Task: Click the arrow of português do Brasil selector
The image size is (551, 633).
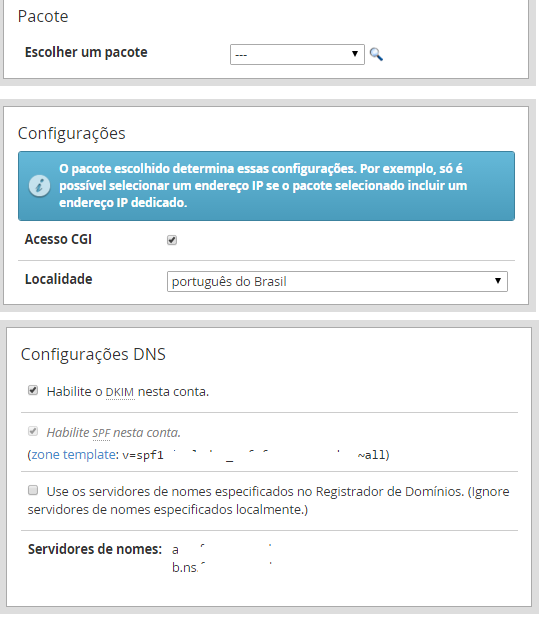Action: click(x=498, y=281)
